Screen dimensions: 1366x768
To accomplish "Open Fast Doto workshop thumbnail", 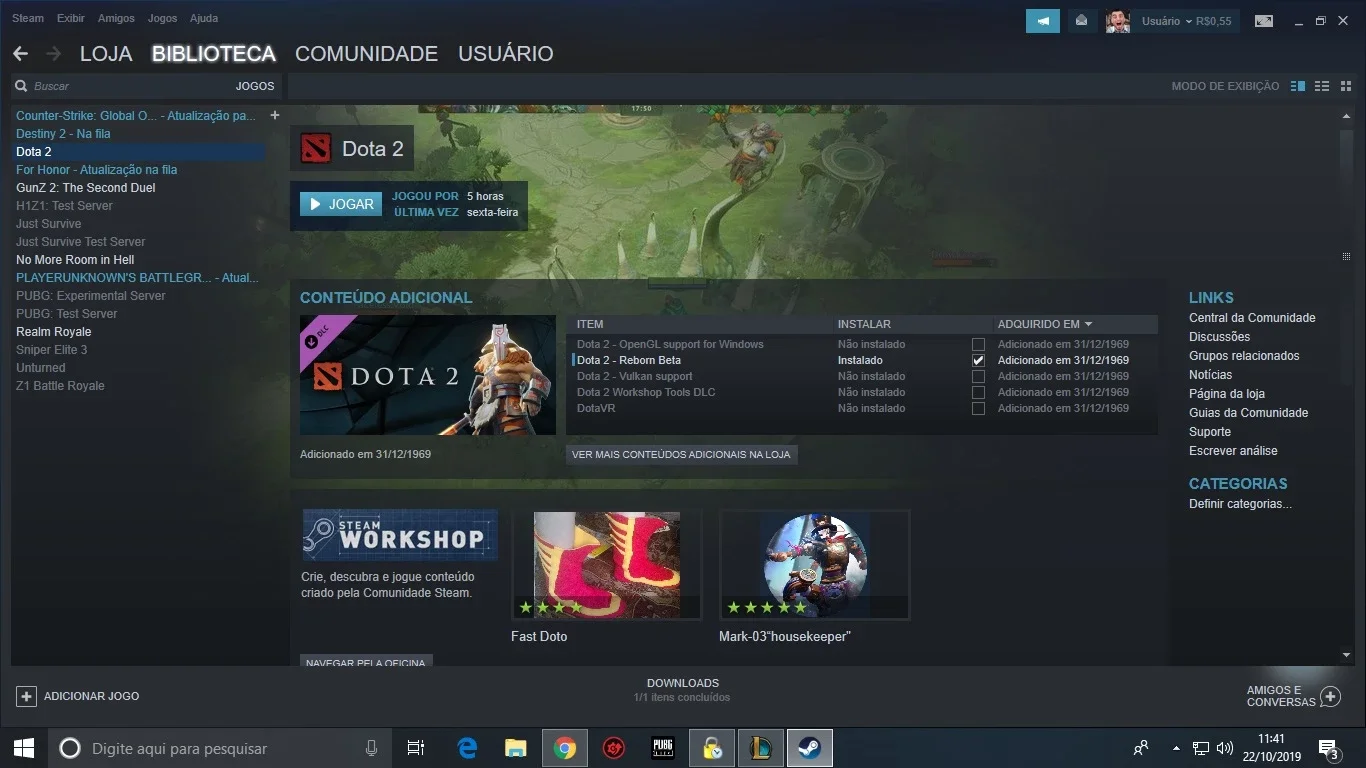I will (606, 565).
